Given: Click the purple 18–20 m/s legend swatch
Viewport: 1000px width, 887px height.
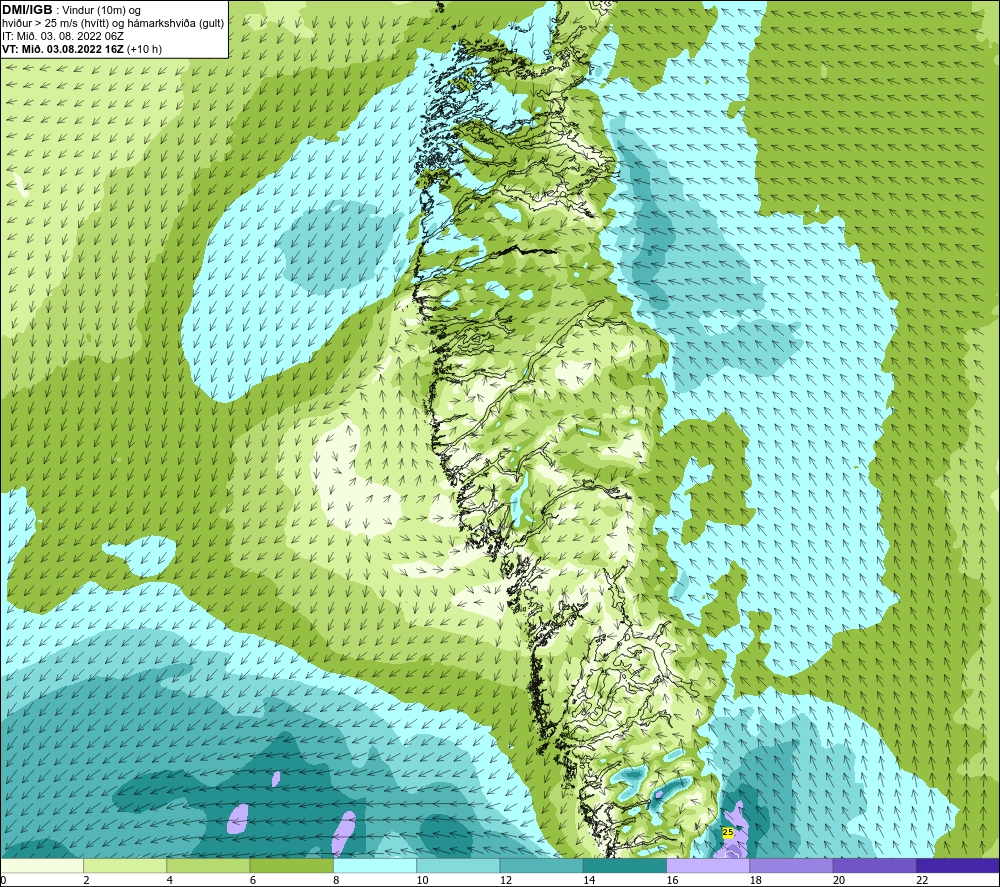Looking at the screenshot, I should tap(791, 865).
